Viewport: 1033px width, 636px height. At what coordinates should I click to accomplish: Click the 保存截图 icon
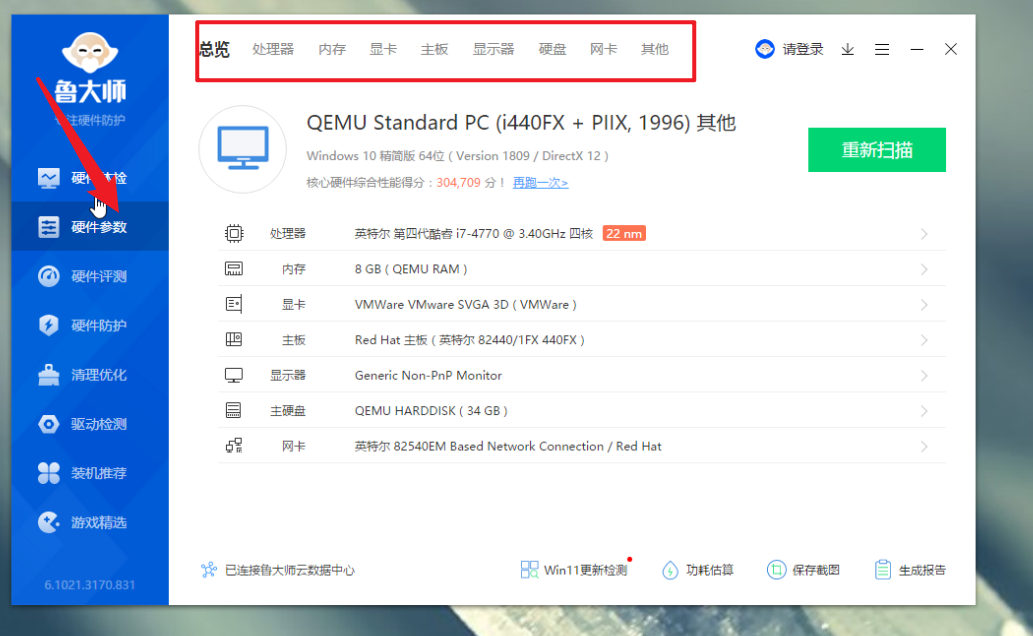pyautogui.click(x=776, y=569)
